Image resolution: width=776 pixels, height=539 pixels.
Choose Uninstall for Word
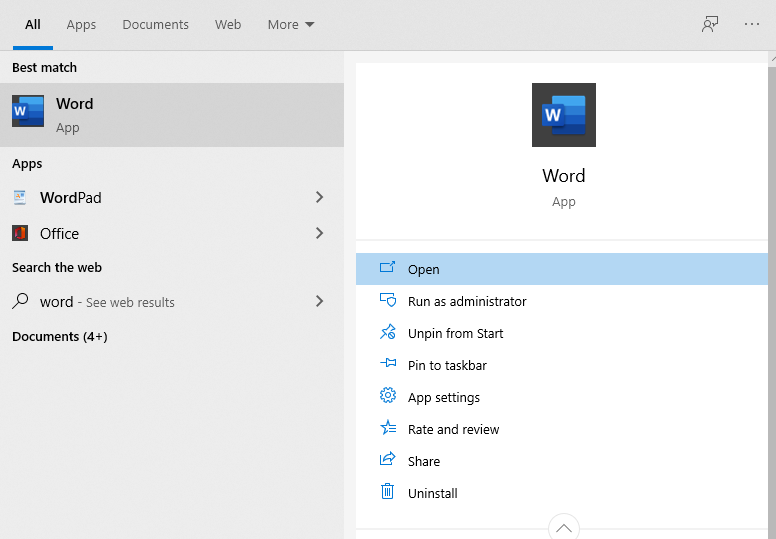(x=562, y=493)
